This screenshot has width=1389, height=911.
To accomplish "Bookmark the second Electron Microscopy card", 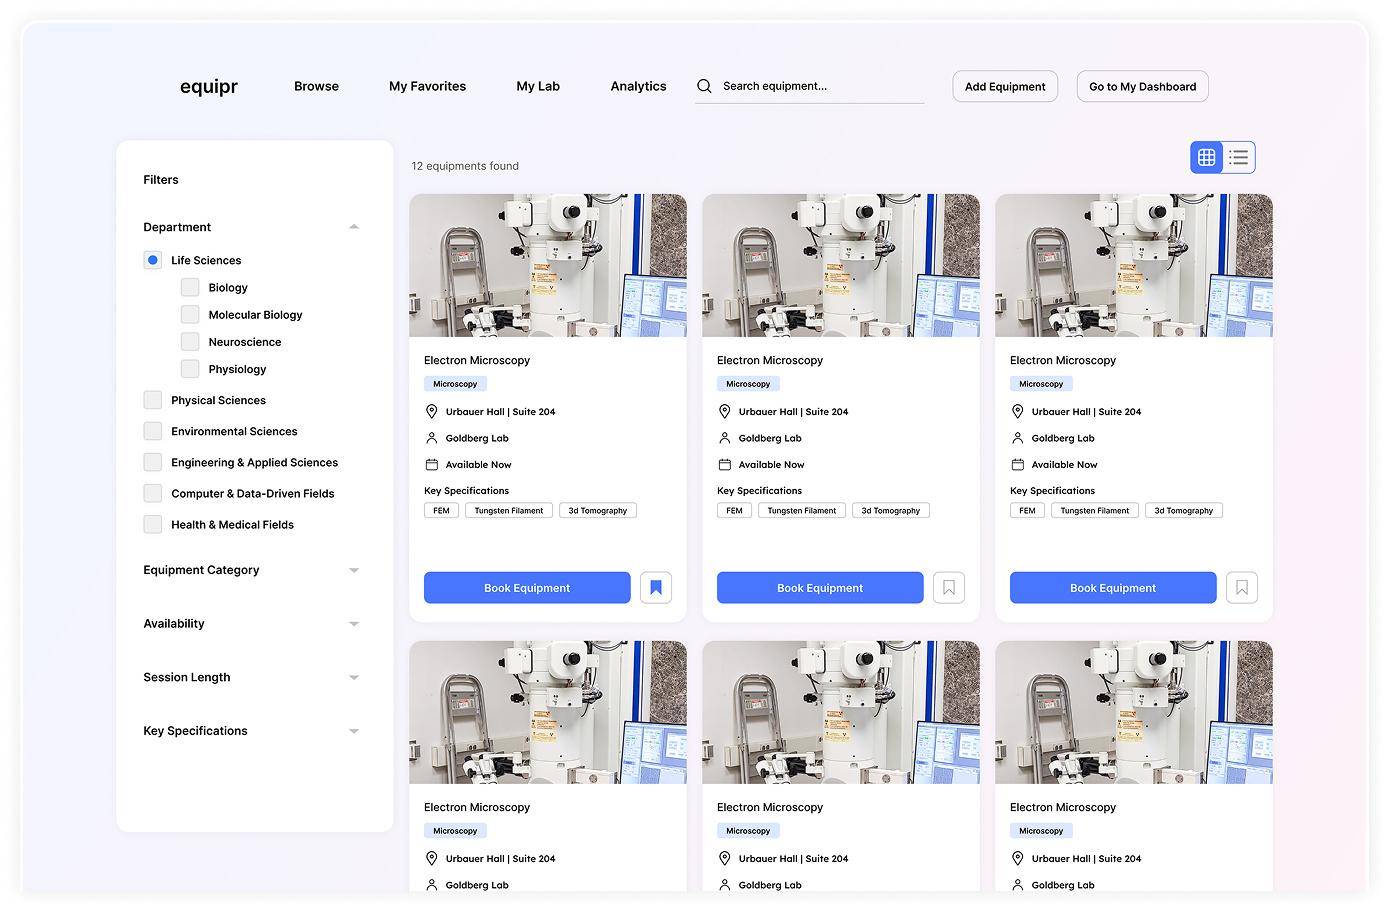I will (x=949, y=587).
